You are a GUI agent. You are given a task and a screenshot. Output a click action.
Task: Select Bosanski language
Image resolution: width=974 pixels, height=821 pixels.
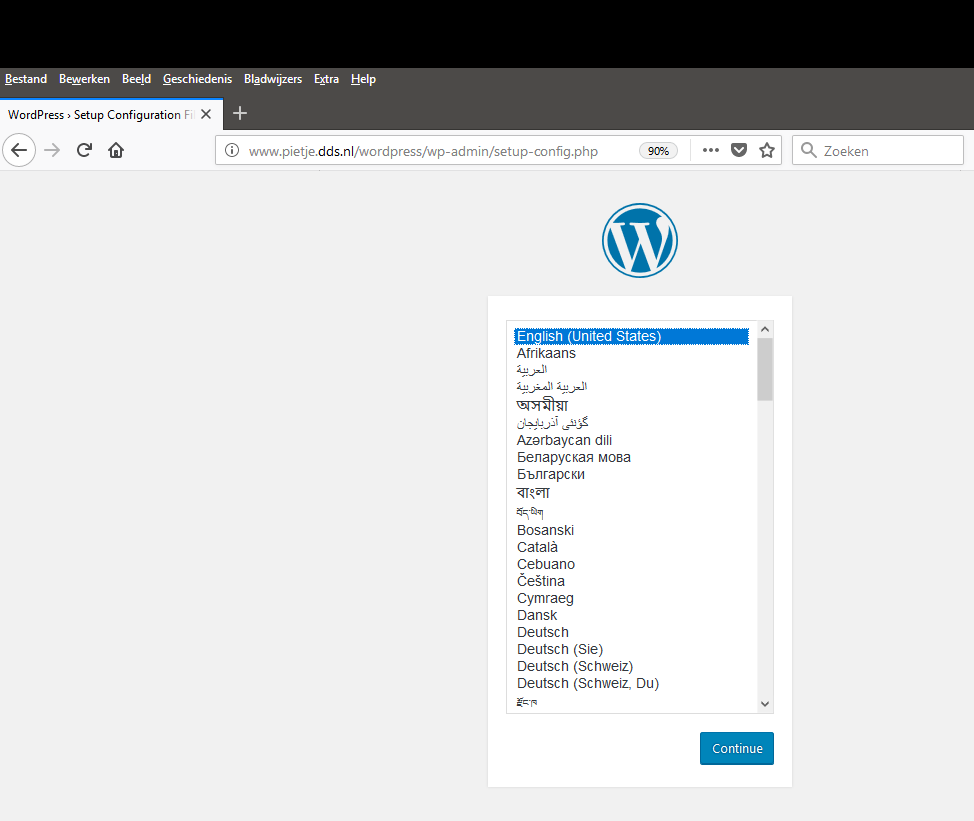(631, 530)
